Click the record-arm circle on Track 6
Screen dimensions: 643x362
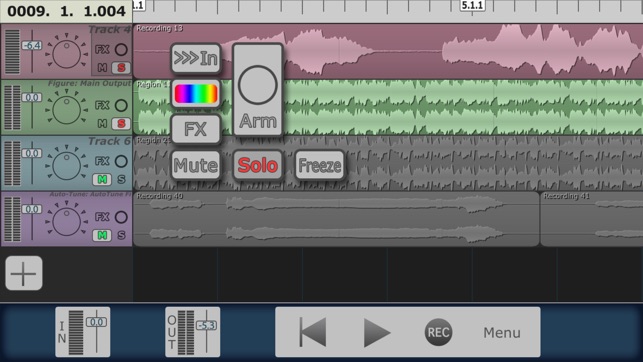[121, 161]
